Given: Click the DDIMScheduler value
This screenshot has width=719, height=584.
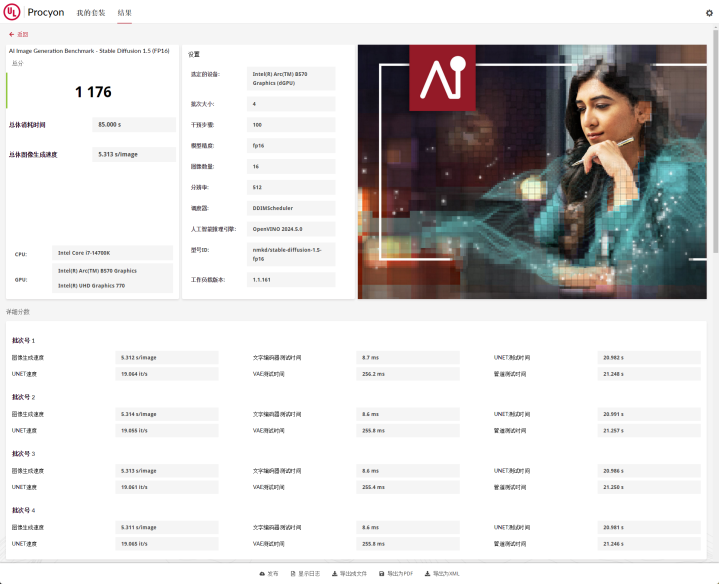Looking at the screenshot, I should (x=291, y=208).
